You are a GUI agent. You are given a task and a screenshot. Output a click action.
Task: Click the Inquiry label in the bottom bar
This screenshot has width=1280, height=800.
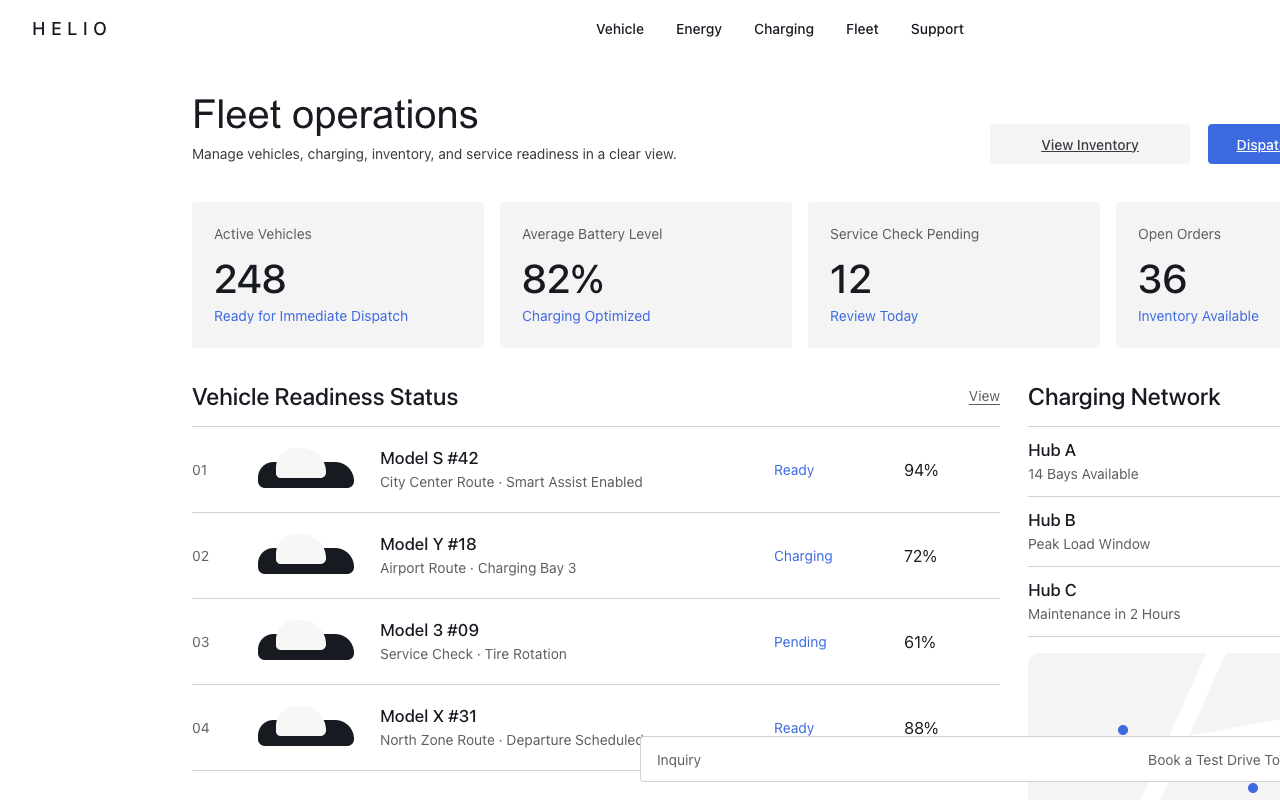click(x=679, y=760)
